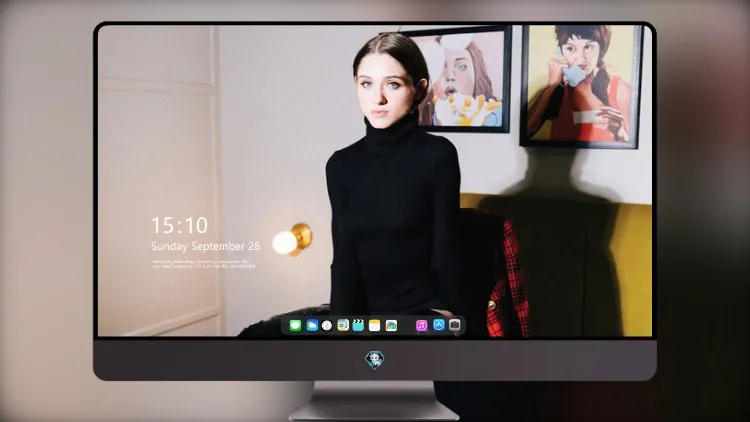Open the gray Camera app in dock
The image size is (750, 422).
pyautogui.click(x=455, y=325)
